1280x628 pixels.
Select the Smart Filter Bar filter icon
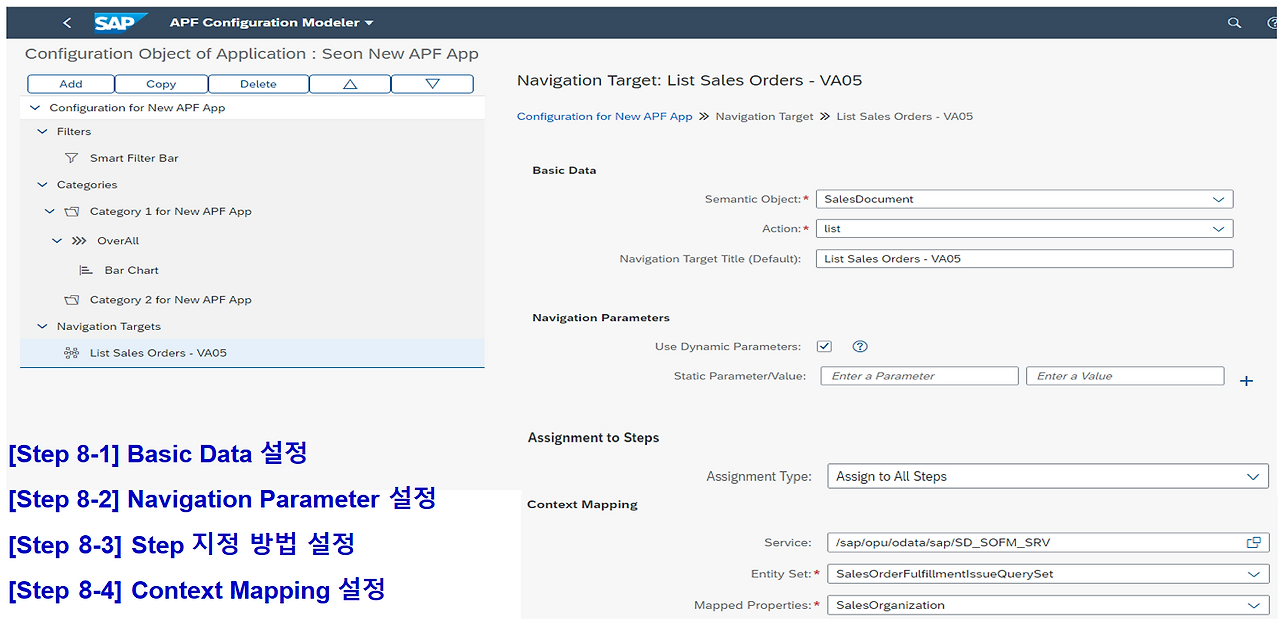tap(71, 158)
